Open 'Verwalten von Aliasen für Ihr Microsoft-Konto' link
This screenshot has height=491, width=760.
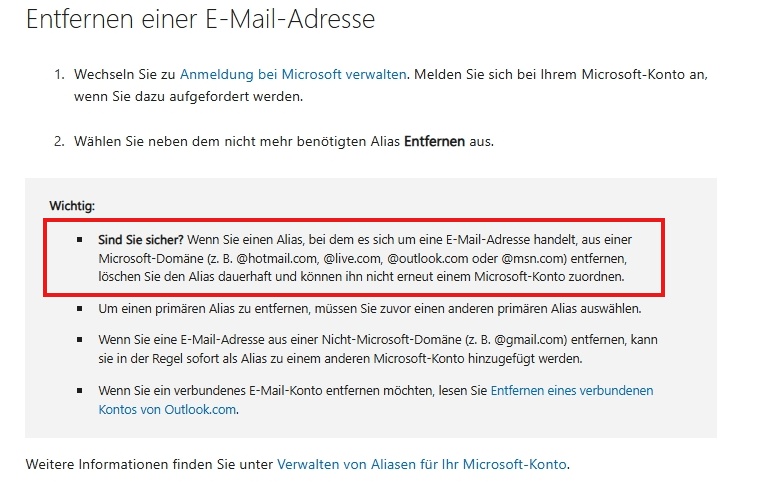422,464
